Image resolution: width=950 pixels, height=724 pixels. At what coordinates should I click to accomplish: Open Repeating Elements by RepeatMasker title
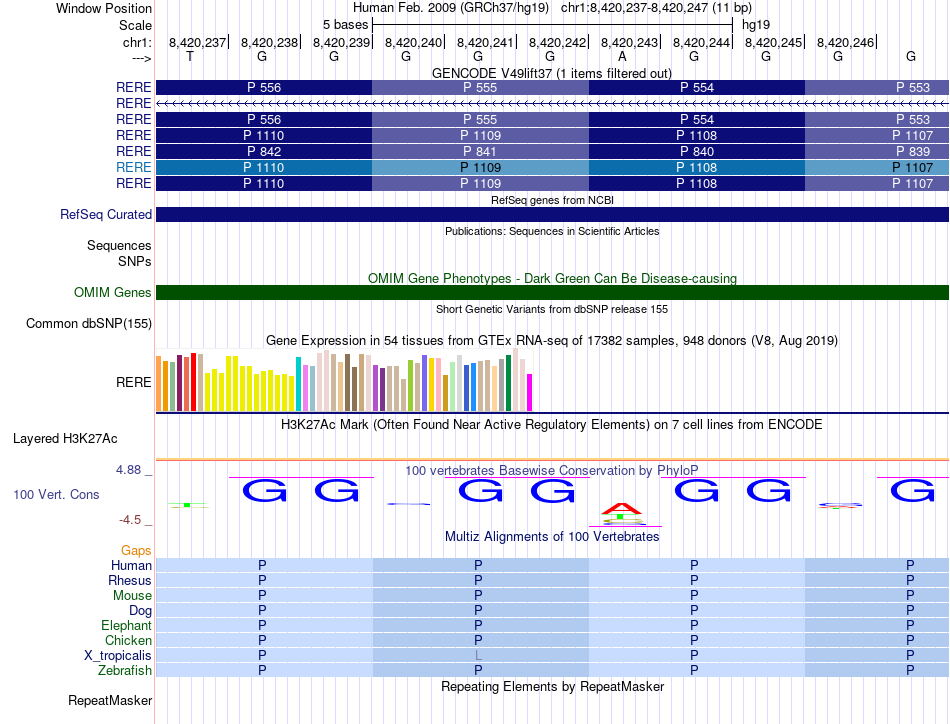click(552, 686)
